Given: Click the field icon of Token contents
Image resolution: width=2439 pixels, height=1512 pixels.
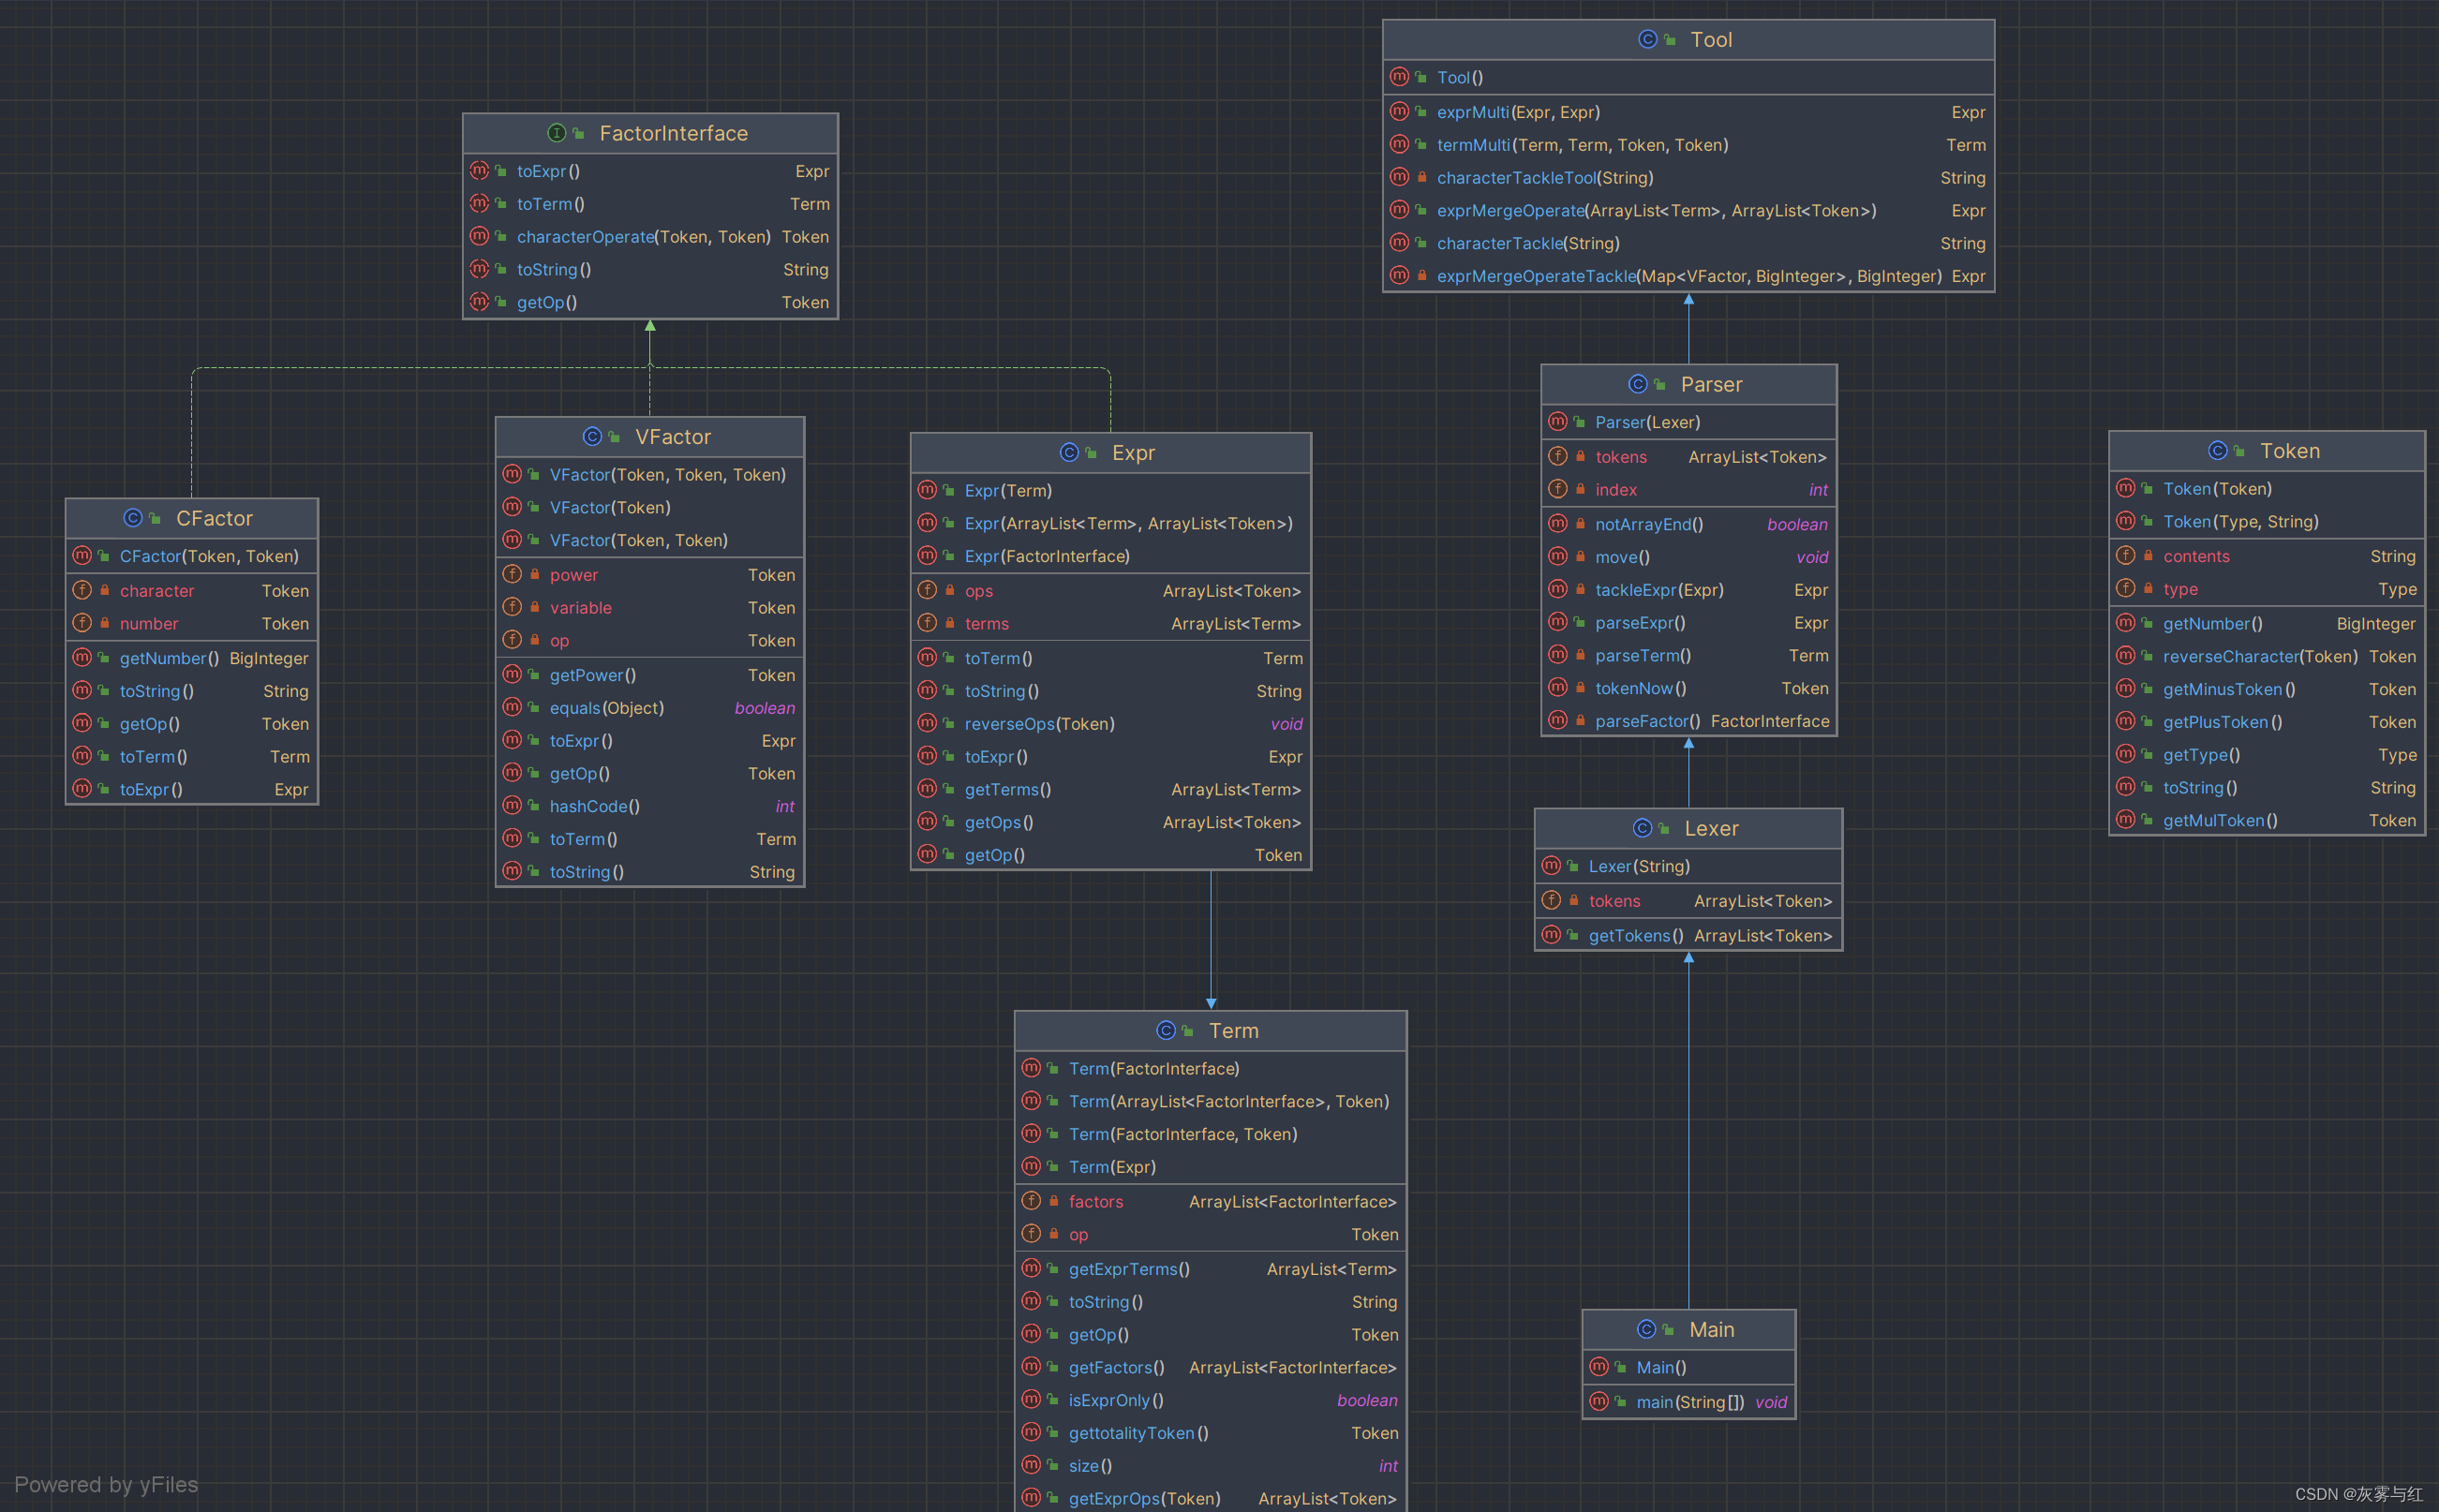Looking at the screenshot, I should pyautogui.click(x=2126, y=555).
